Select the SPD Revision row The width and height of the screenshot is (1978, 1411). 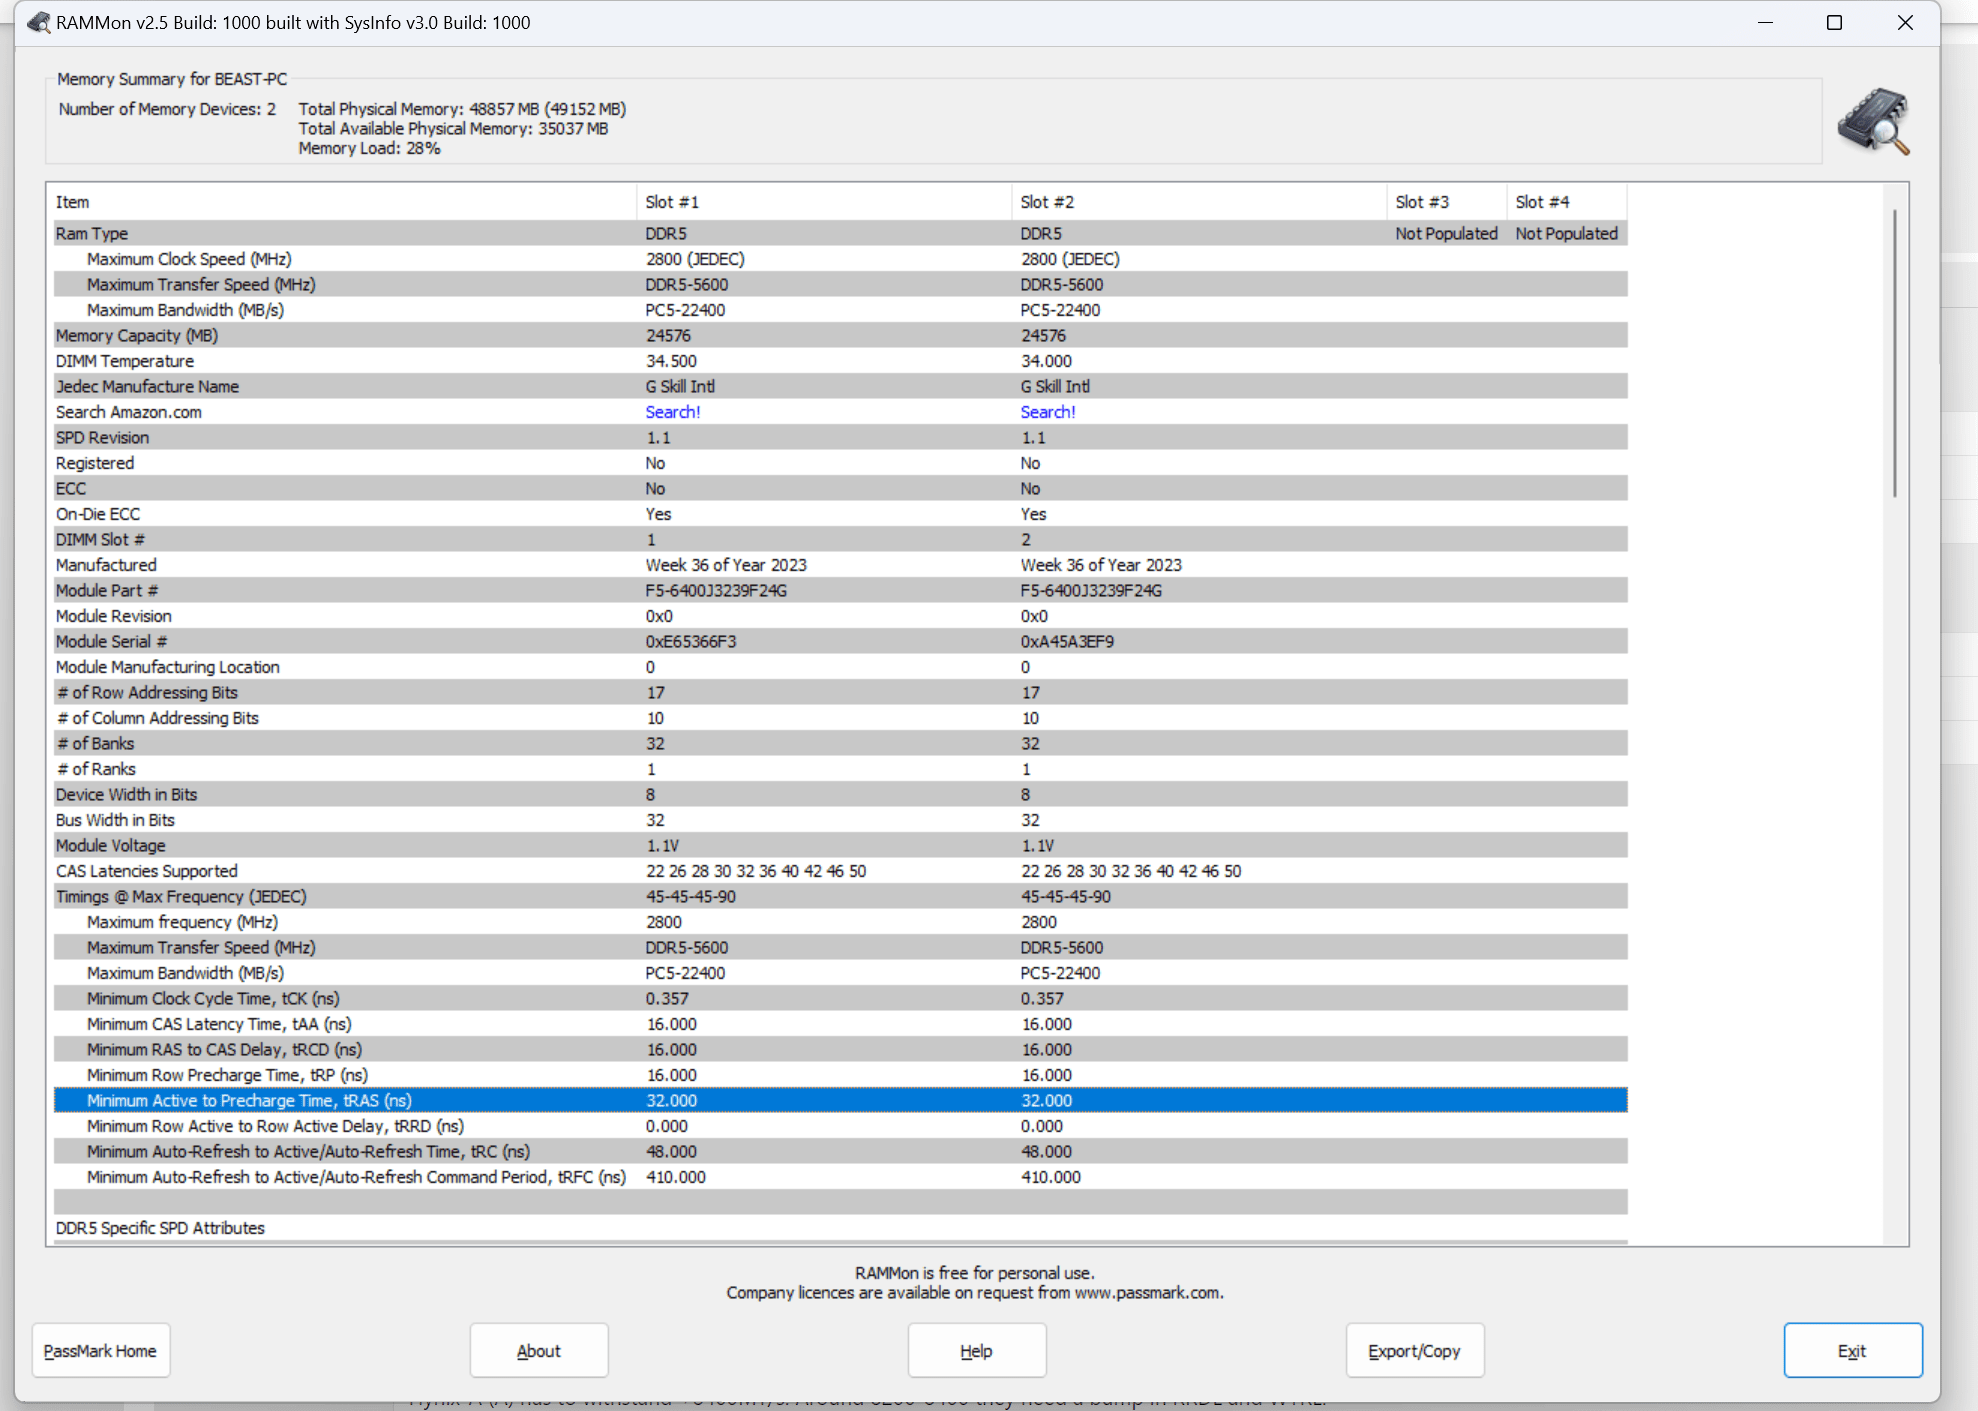click(840, 437)
